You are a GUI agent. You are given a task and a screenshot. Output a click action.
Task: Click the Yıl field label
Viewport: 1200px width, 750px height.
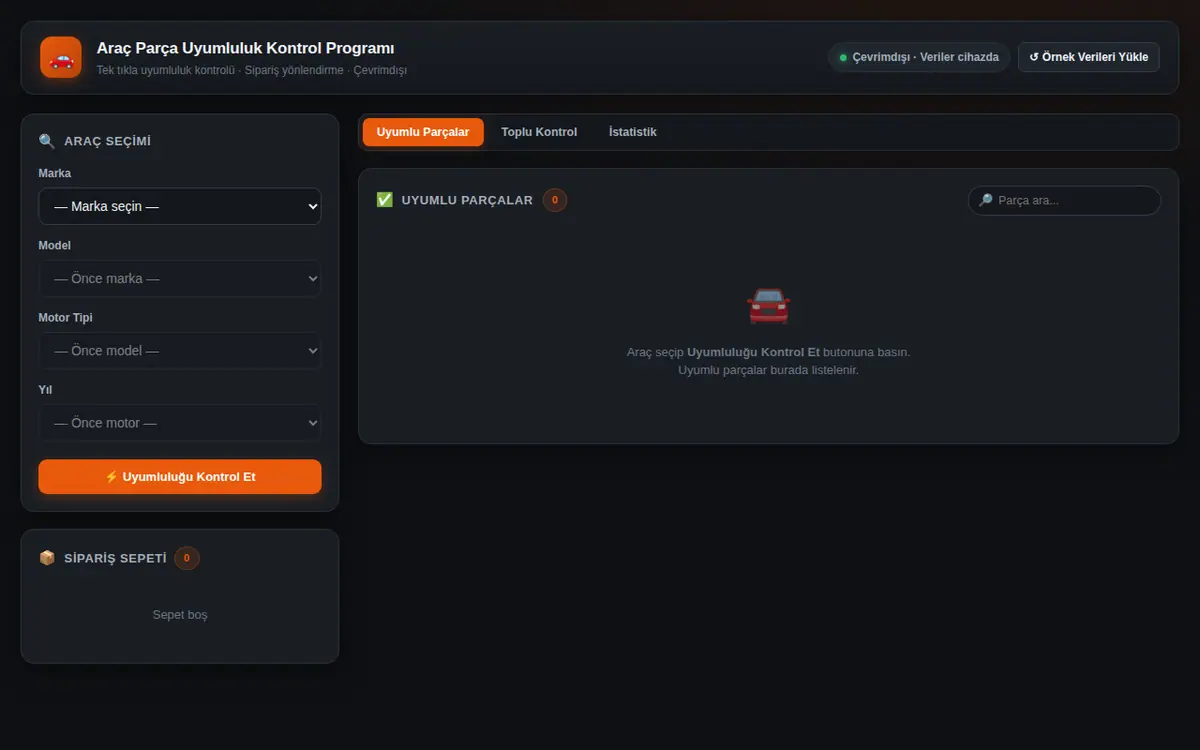point(45,389)
